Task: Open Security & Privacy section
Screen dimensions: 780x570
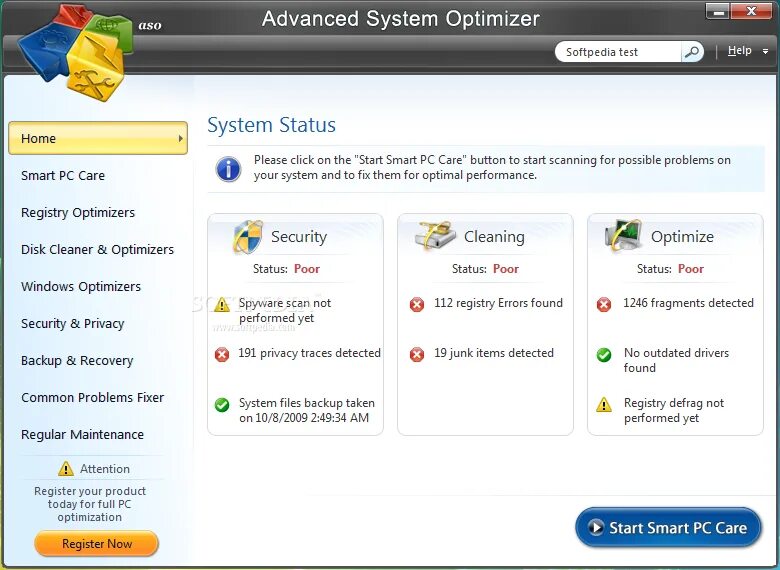Action: pyautogui.click(x=73, y=324)
